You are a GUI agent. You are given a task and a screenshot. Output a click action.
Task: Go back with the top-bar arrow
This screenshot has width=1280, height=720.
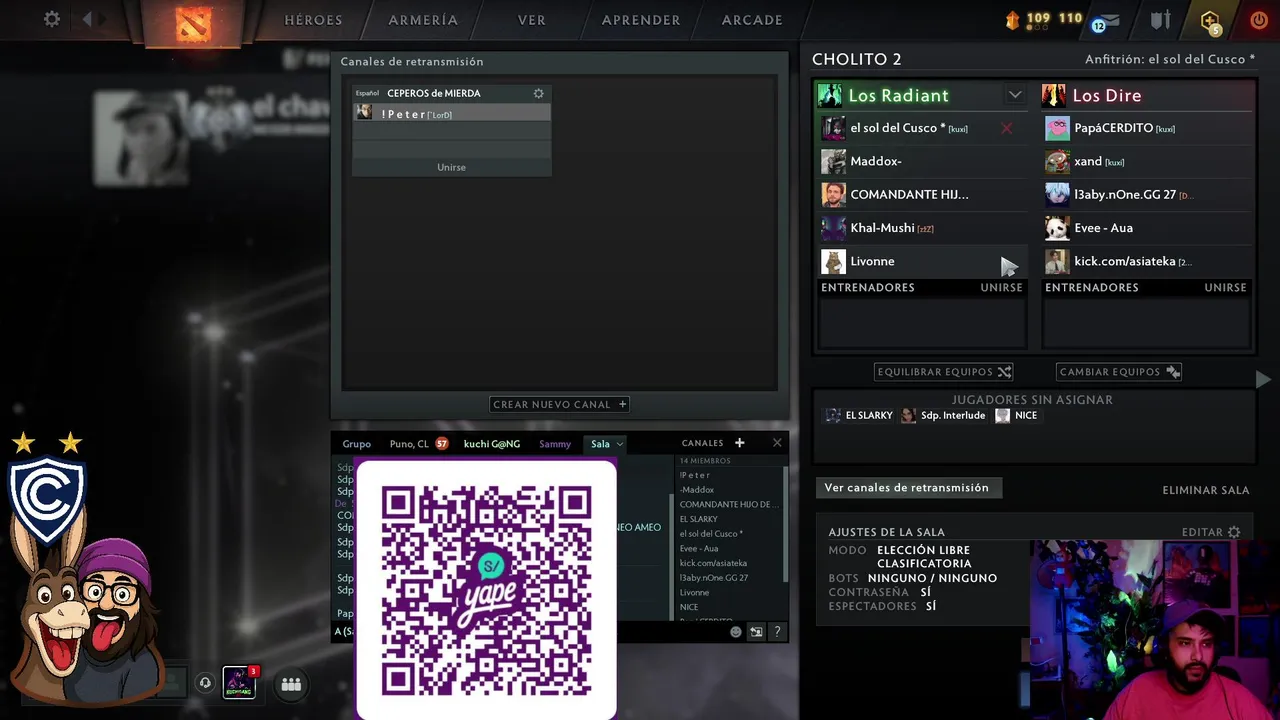click(x=87, y=19)
